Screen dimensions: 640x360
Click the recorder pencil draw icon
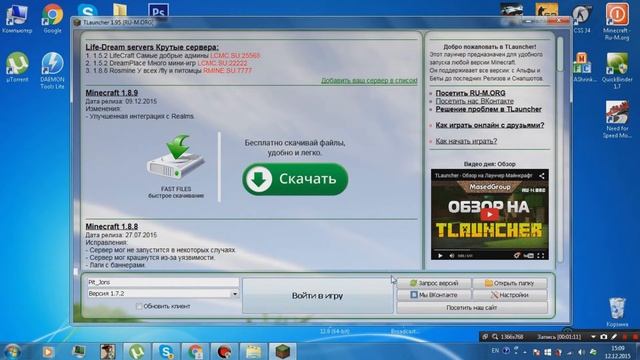tap(614, 337)
